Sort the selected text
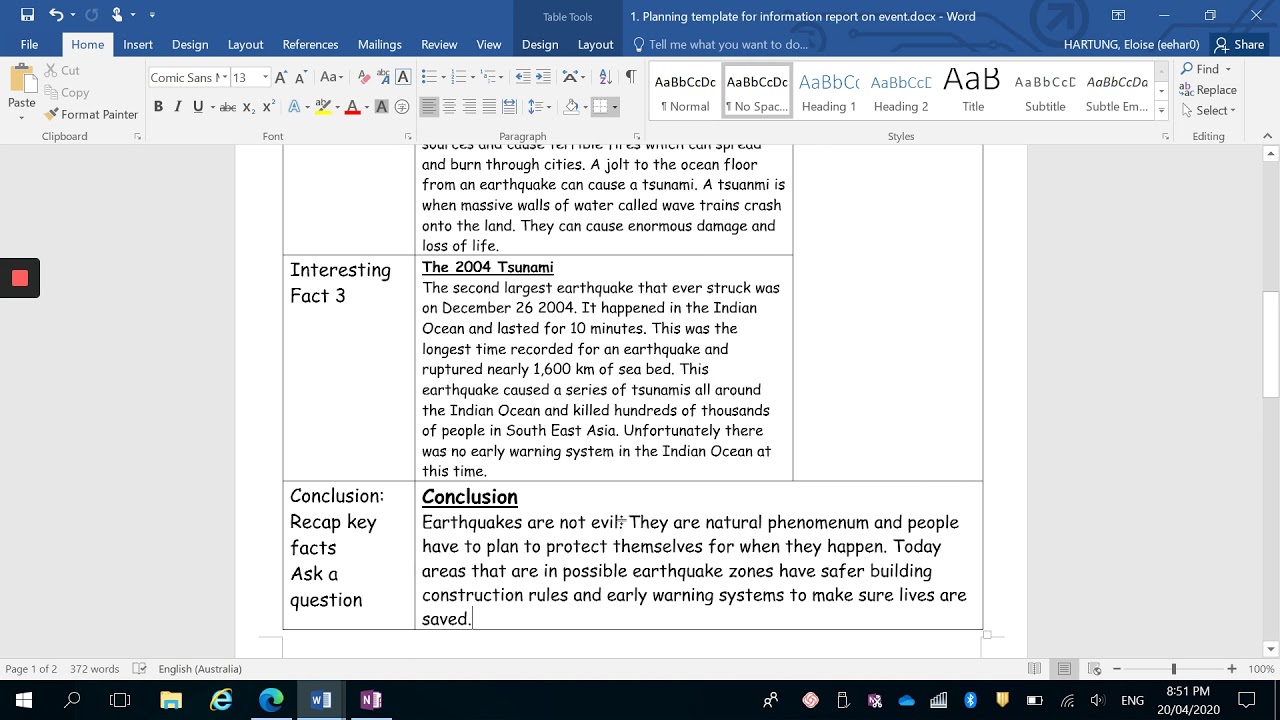The image size is (1280, 720). [605, 77]
